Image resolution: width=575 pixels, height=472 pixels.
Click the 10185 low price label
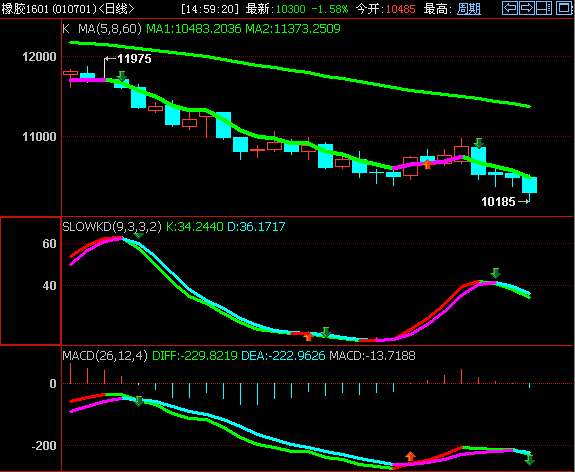click(498, 202)
